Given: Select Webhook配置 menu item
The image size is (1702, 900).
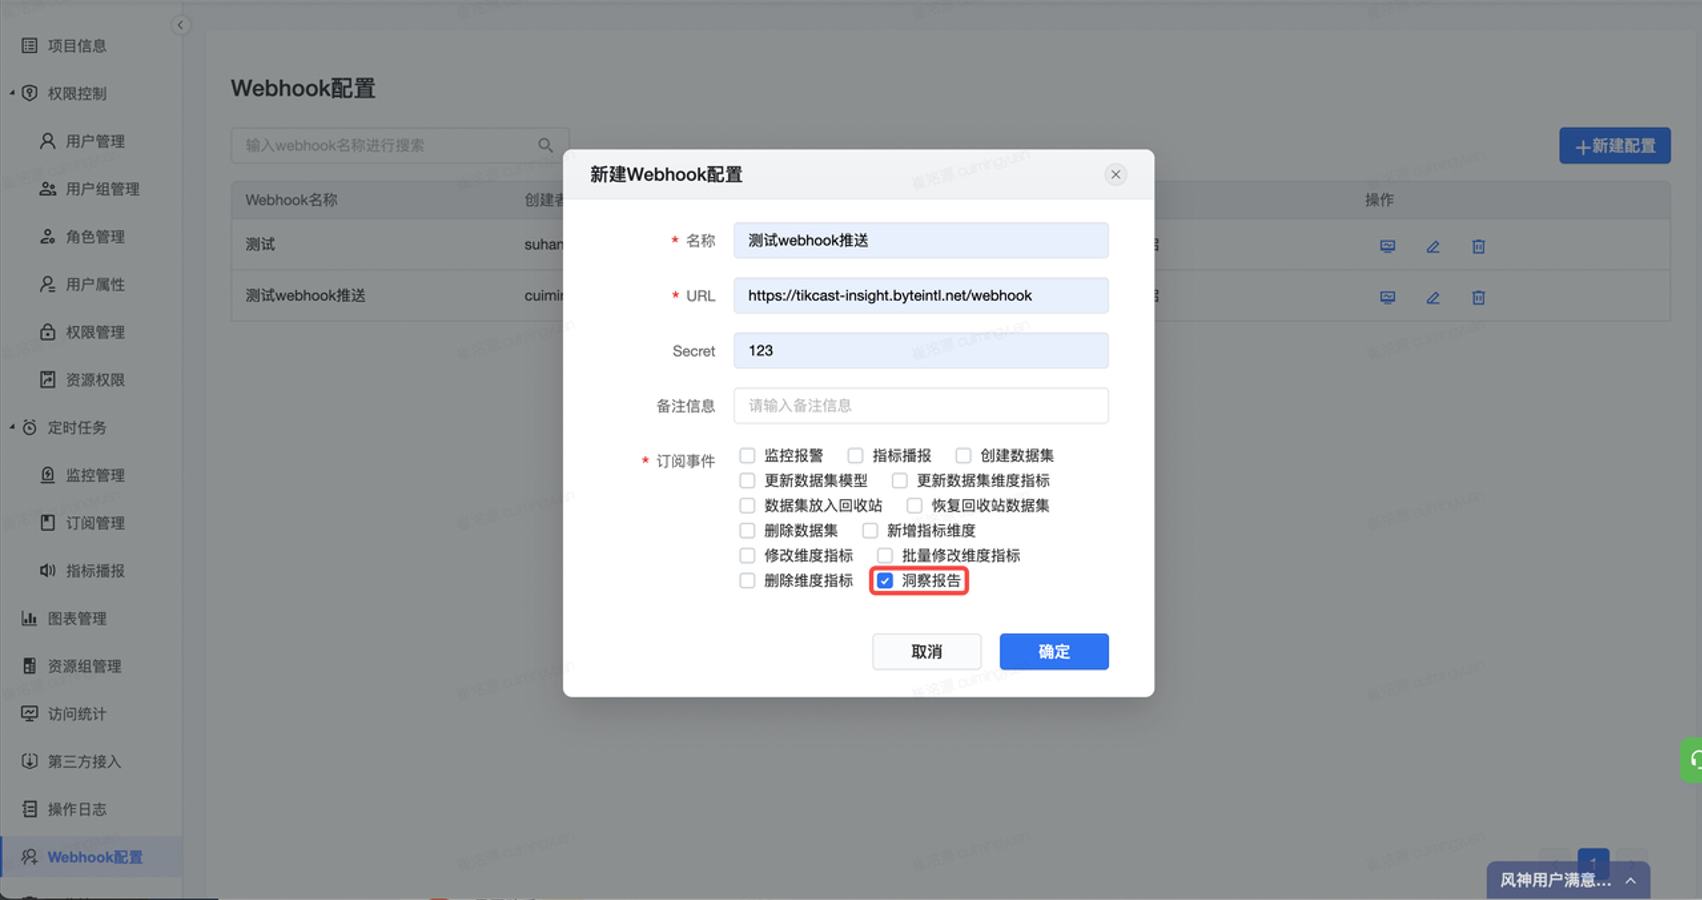Looking at the screenshot, I should point(91,857).
